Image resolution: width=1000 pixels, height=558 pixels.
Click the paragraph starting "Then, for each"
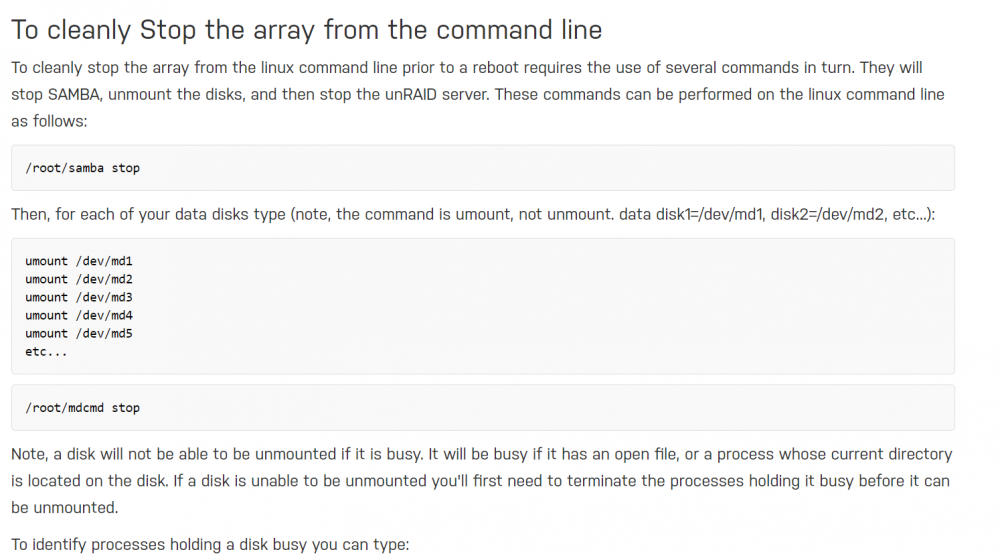(x=473, y=214)
